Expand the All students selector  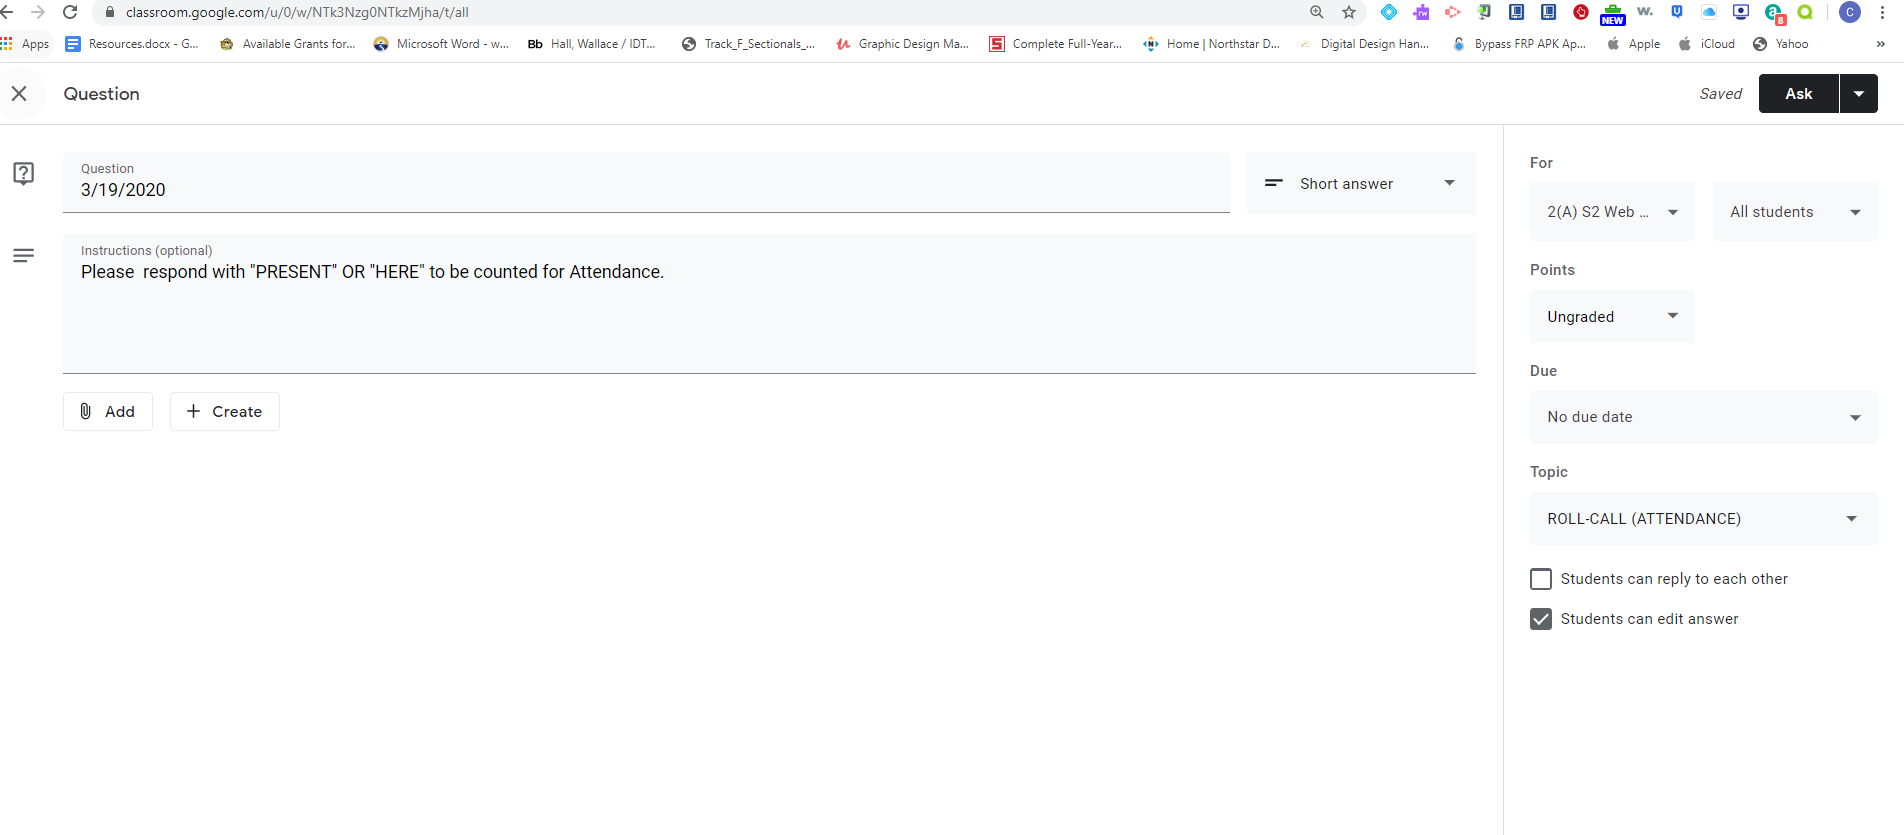[x=1794, y=212]
